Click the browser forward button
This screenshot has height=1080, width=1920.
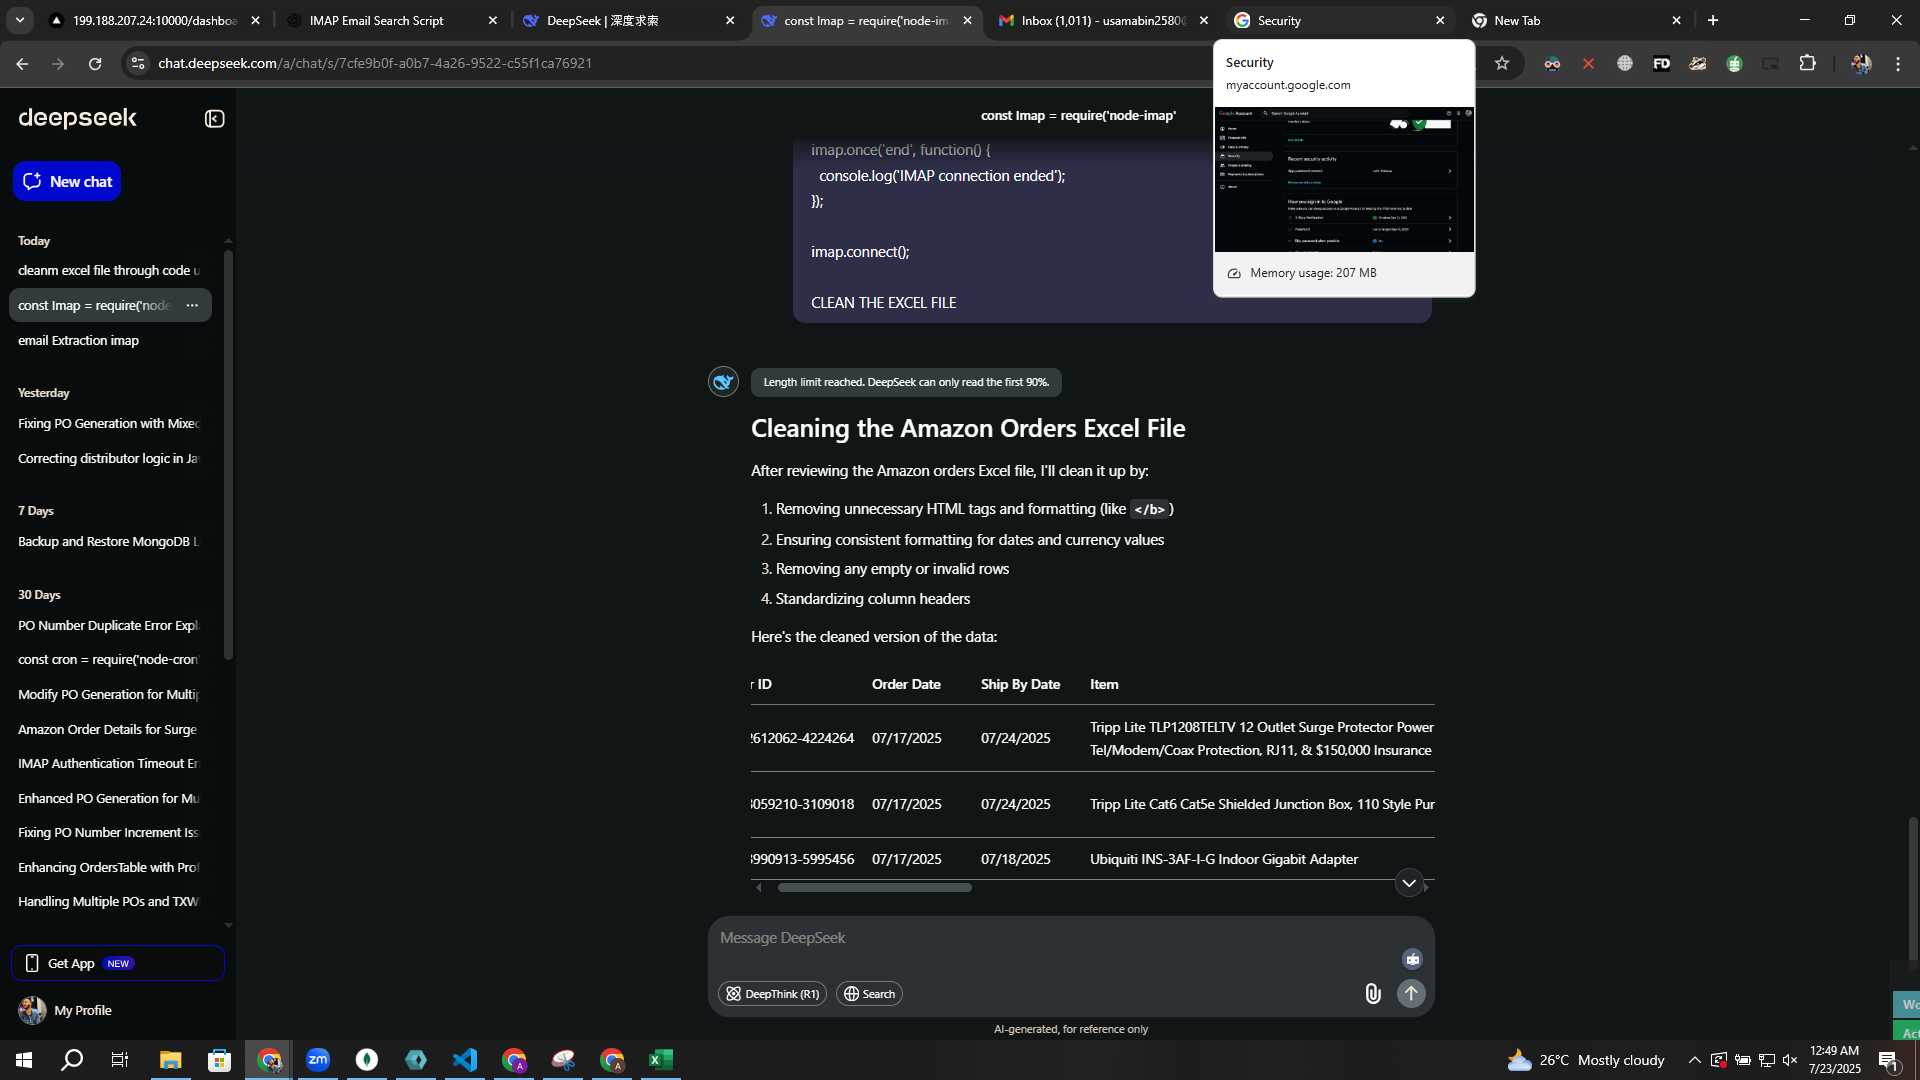[58, 63]
